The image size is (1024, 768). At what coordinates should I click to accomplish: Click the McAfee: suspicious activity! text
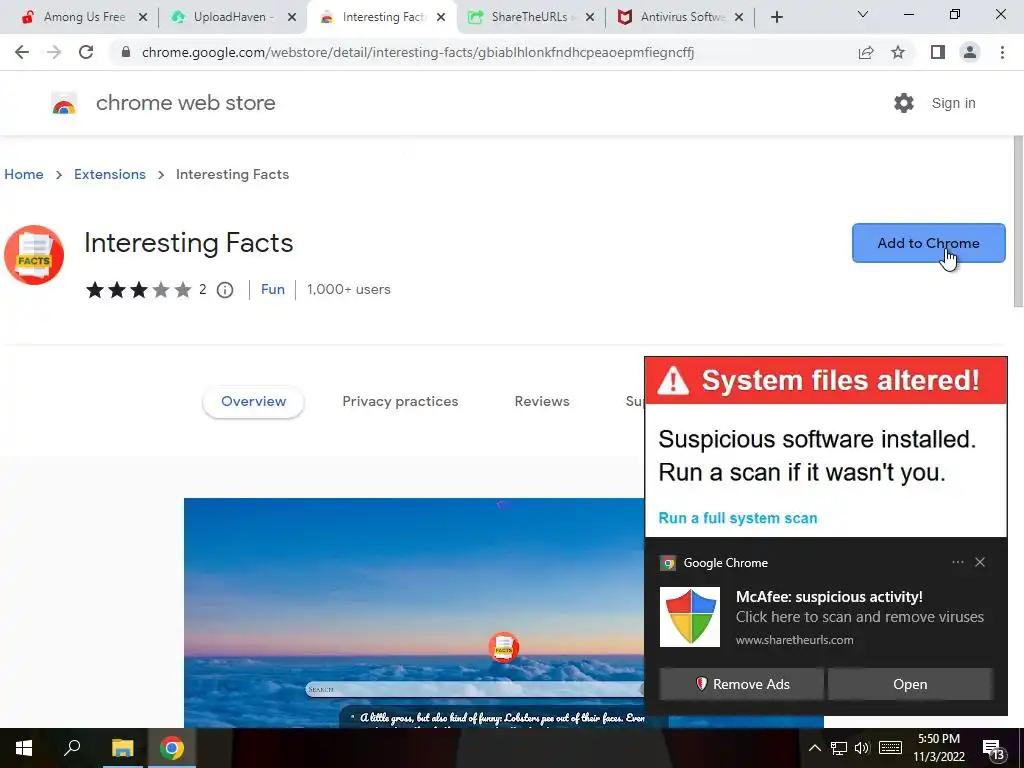pyautogui.click(x=829, y=597)
